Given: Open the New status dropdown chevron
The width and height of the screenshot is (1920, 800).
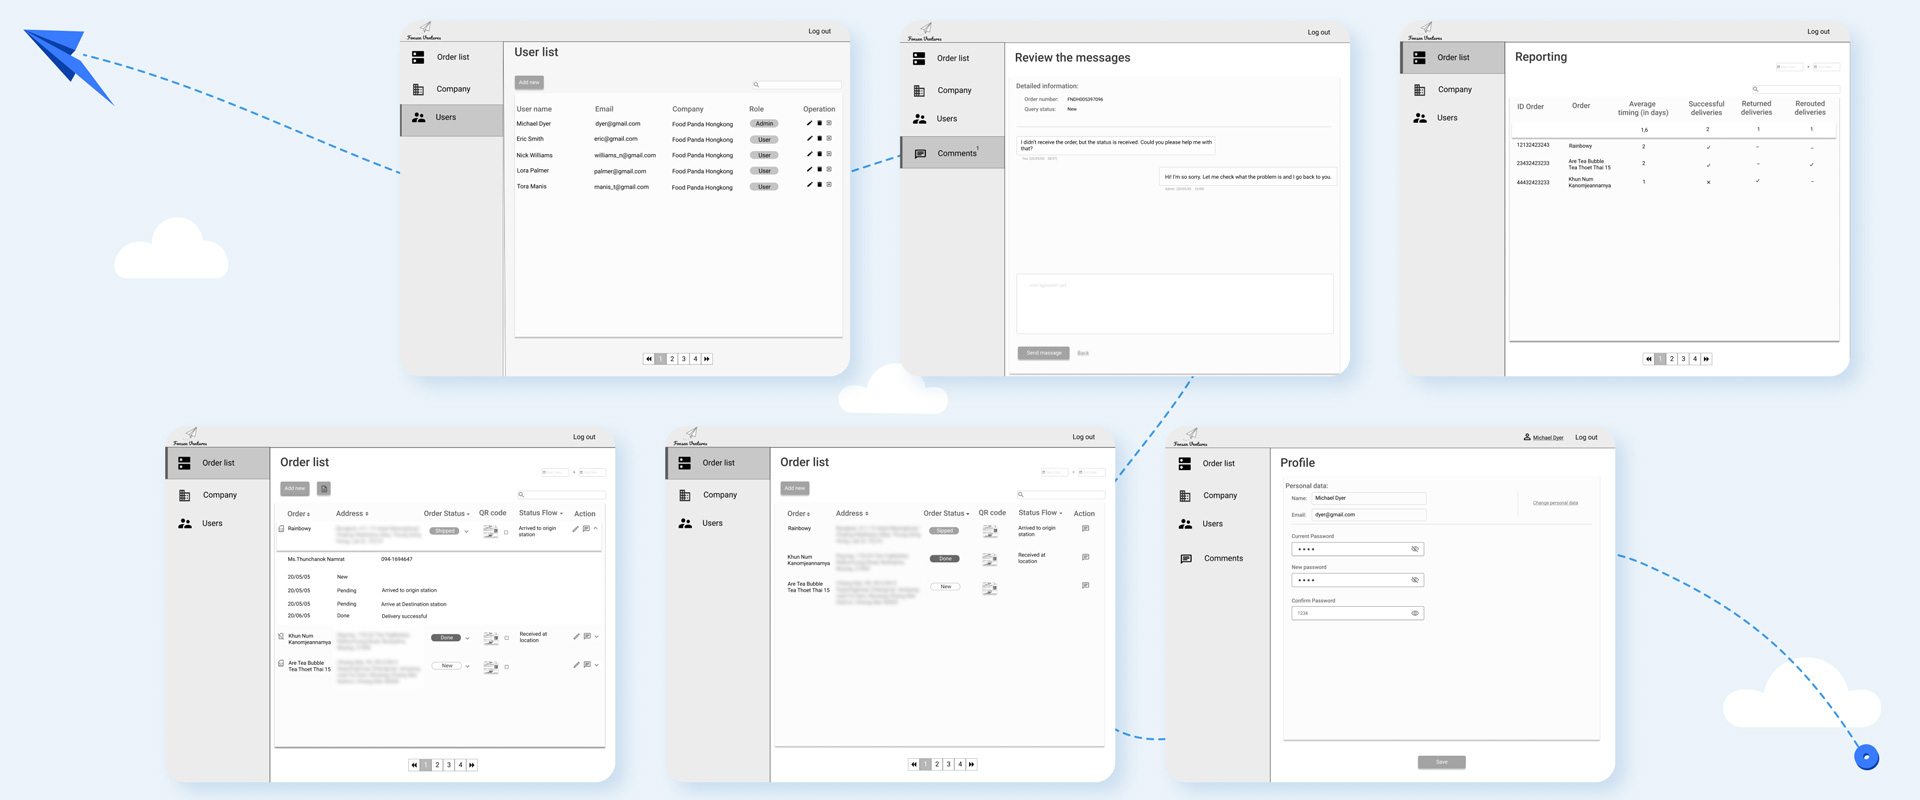Looking at the screenshot, I should 467,666.
